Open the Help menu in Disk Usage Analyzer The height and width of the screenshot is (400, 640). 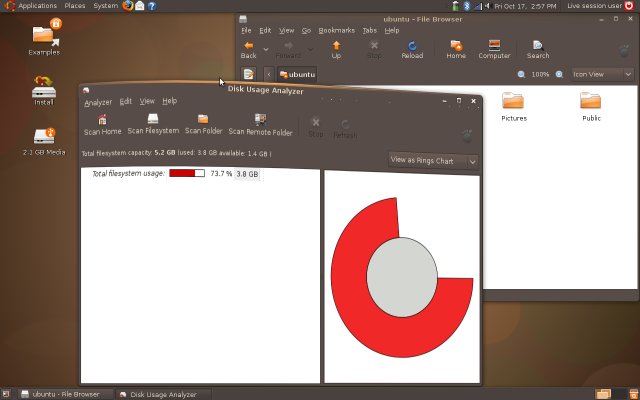[x=170, y=101]
